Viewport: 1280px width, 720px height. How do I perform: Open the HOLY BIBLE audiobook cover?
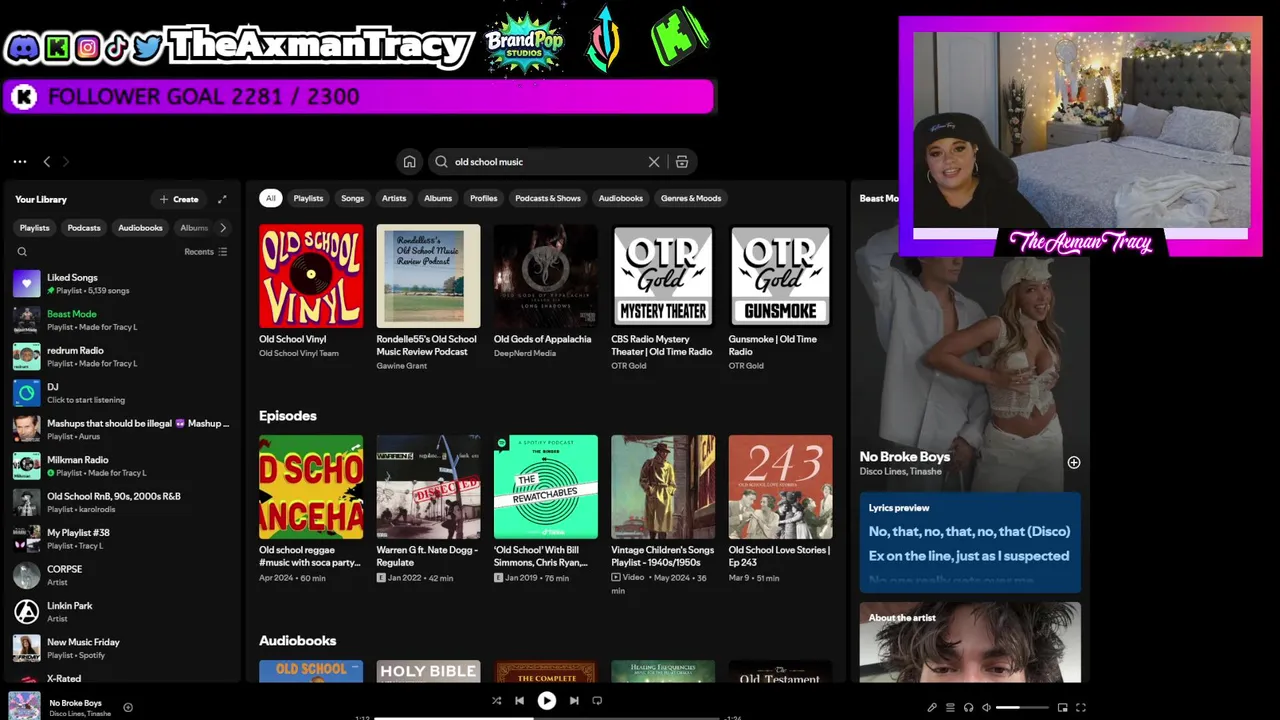(x=428, y=671)
